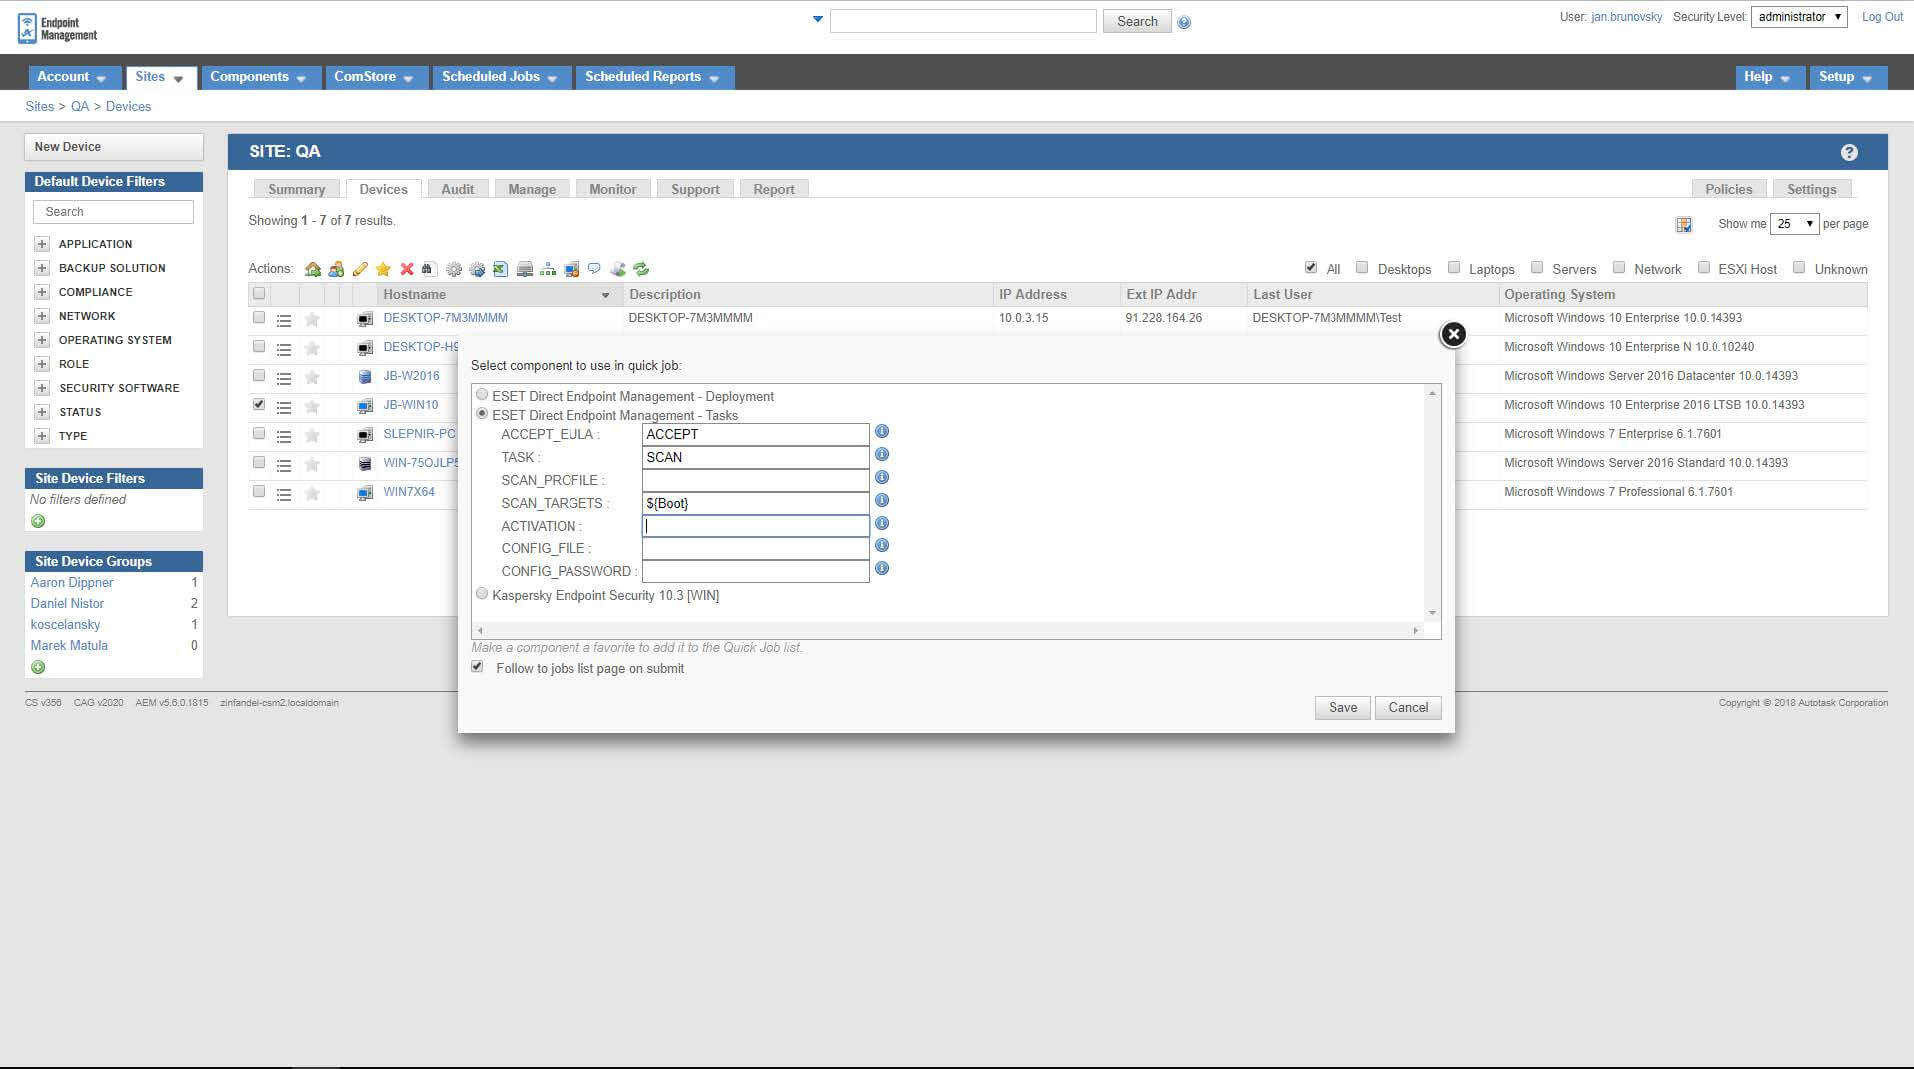Open the Daniel Nistor device group

click(67, 603)
